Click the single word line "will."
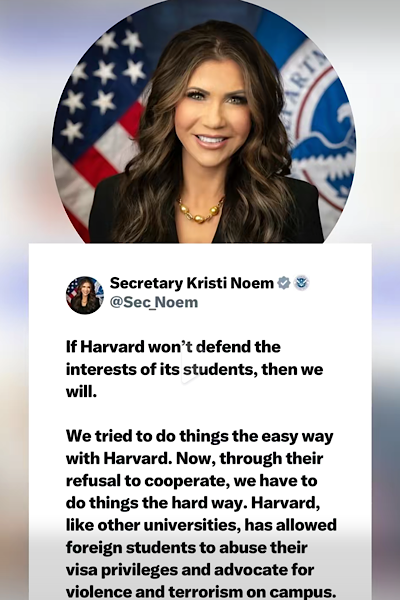Viewport: 400px width, 600px height. click(x=82, y=391)
